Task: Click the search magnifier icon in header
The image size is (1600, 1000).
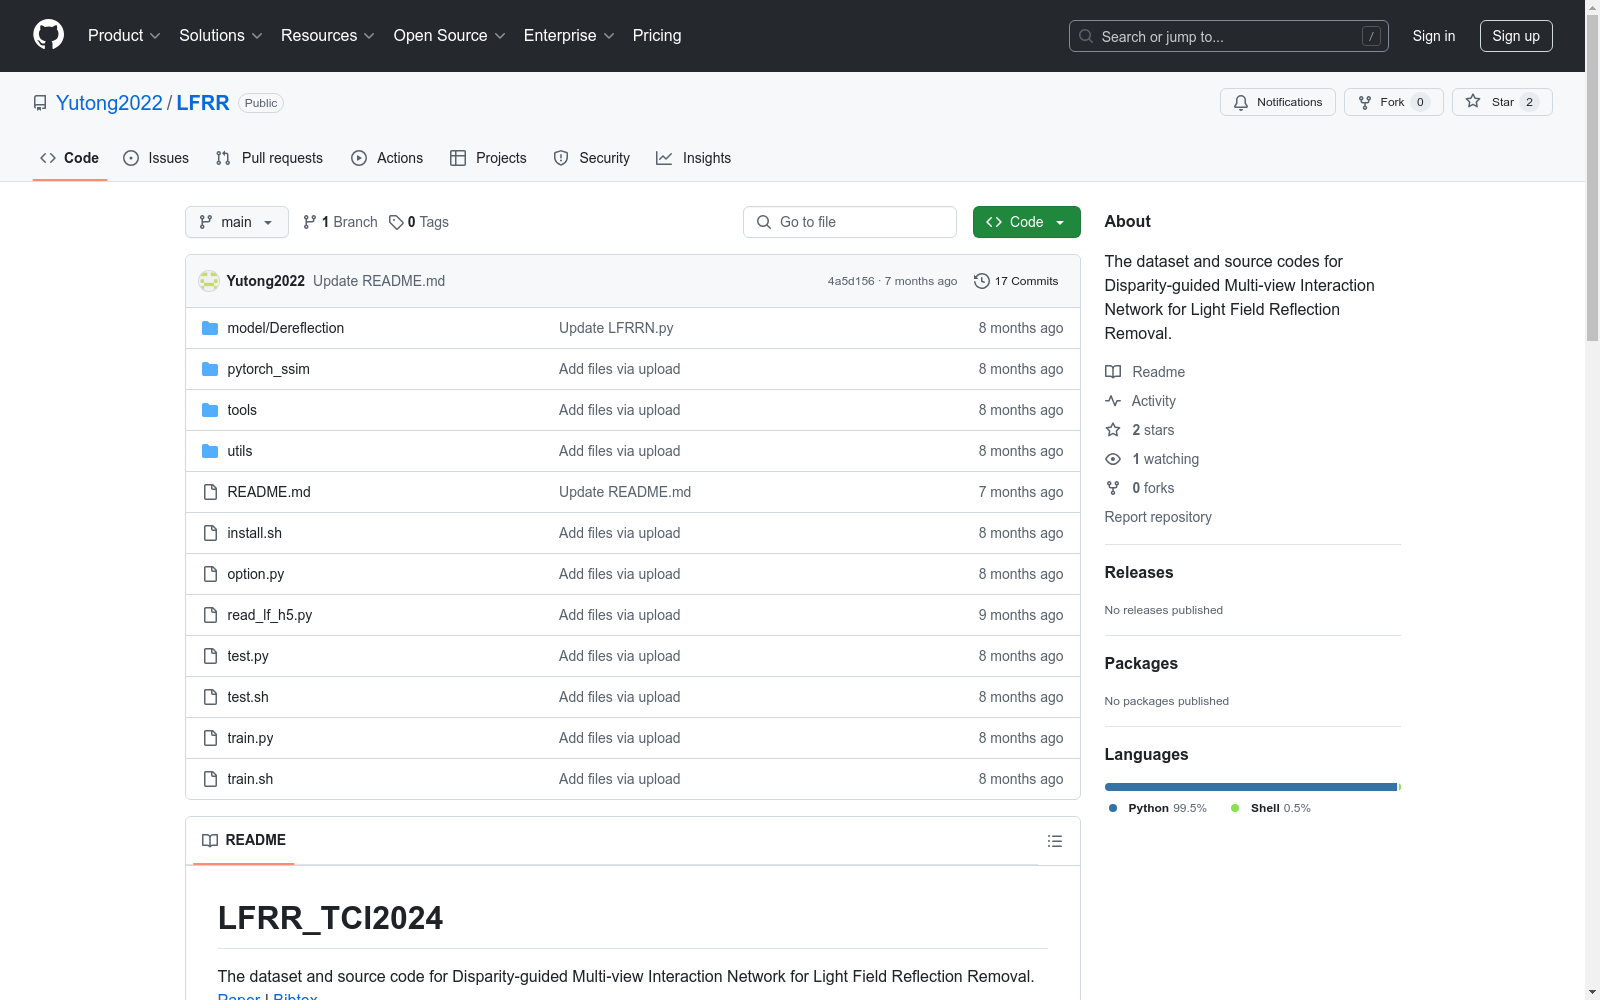Action: (1086, 36)
